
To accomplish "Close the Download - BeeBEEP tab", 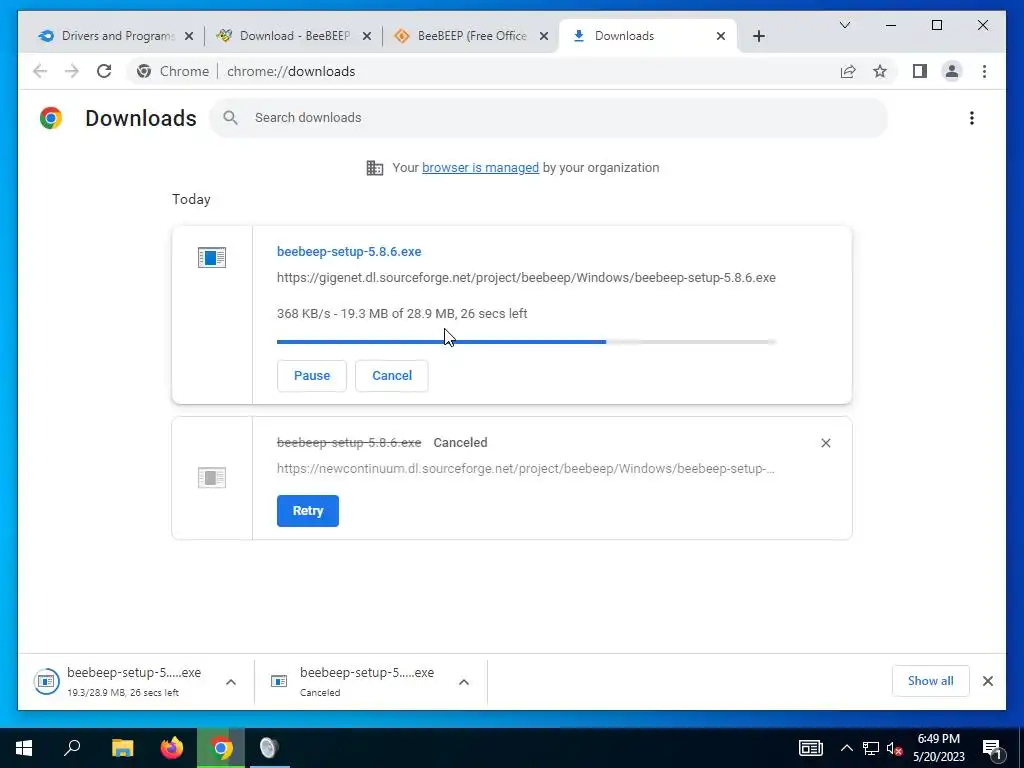I will pos(367,36).
